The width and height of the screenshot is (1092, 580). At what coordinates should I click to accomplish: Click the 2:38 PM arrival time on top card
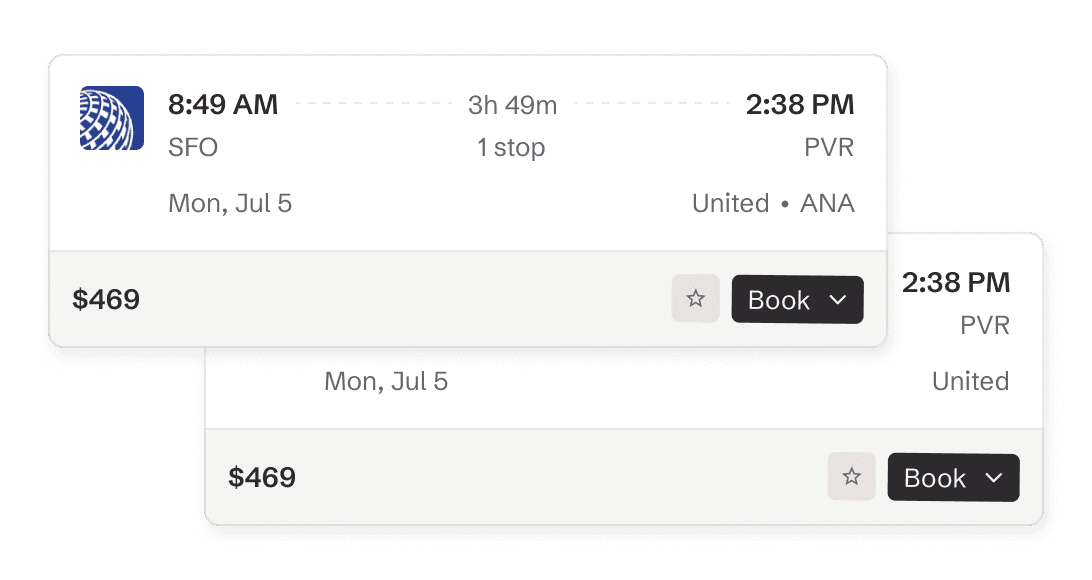click(800, 104)
